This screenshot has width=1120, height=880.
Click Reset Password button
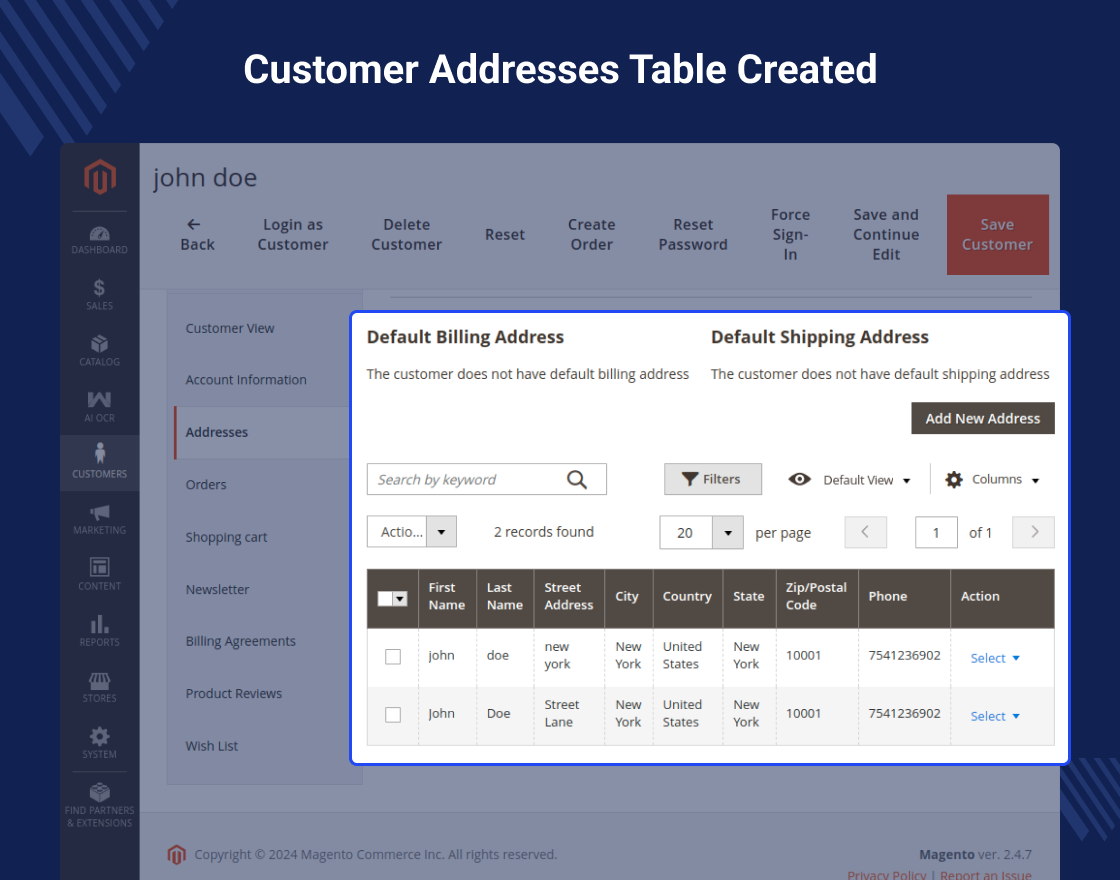(x=693, y=234)
